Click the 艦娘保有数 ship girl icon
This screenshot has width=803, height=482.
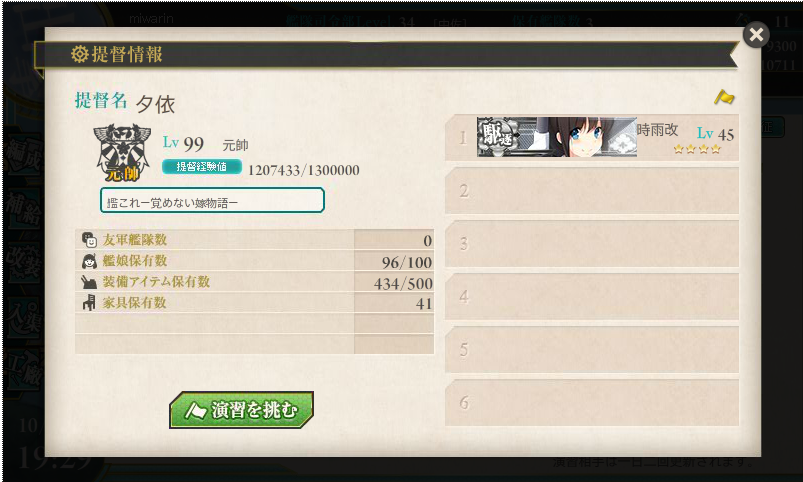89,261
